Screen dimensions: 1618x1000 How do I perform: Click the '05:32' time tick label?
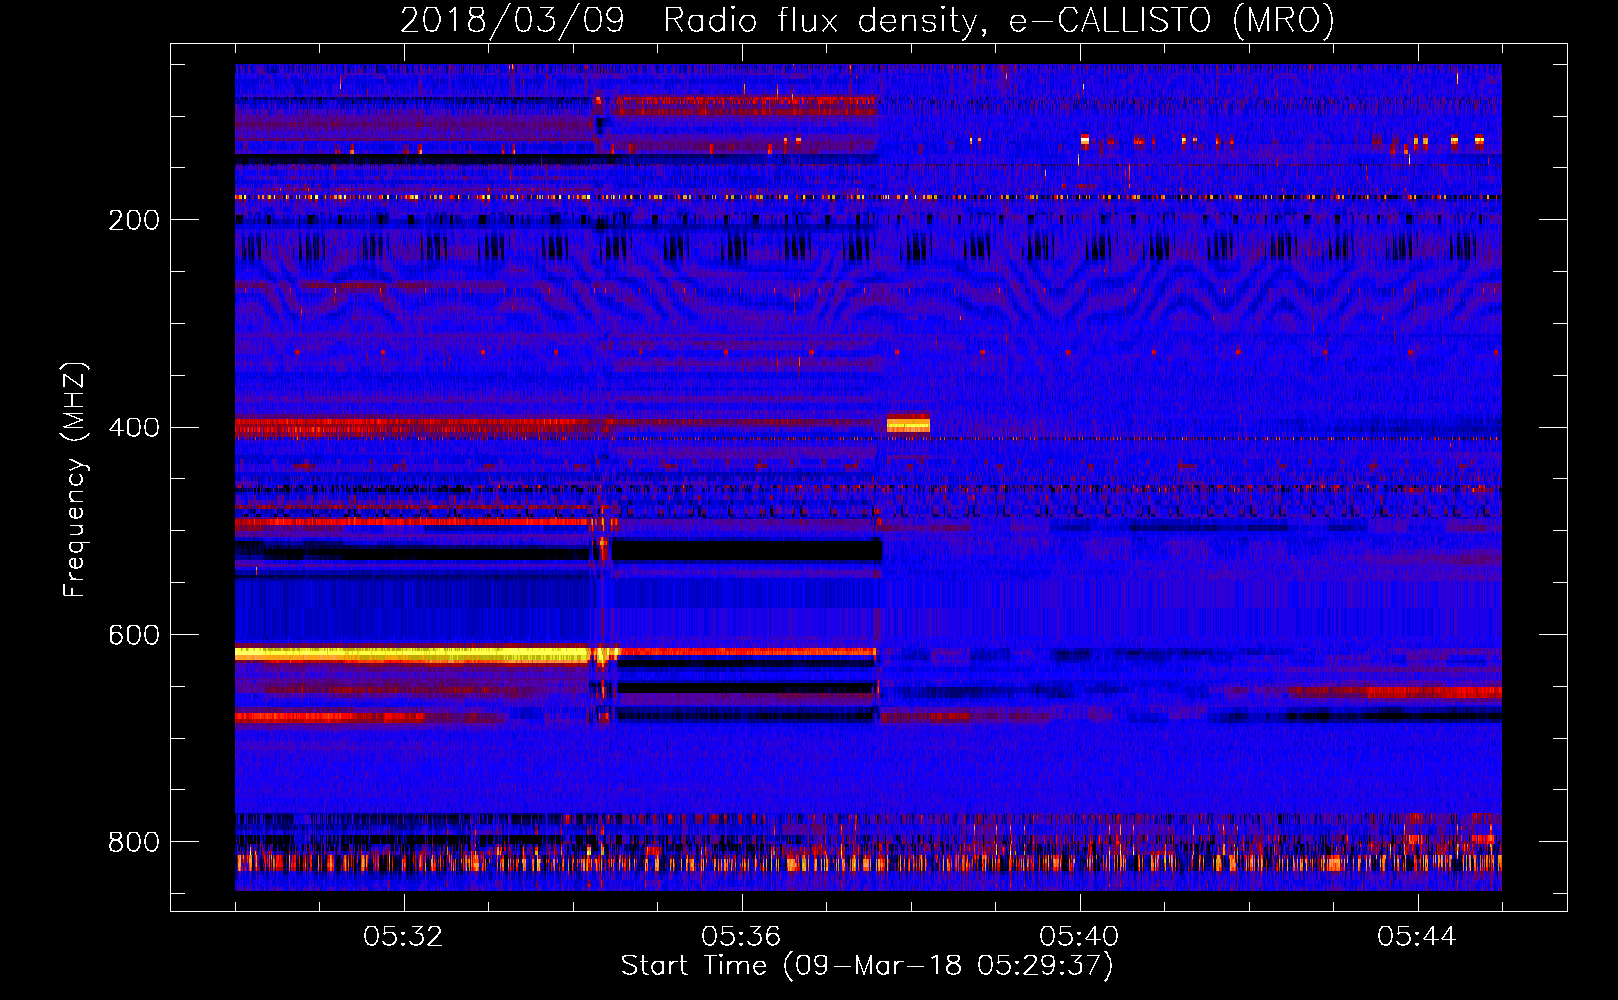point(403,937)
